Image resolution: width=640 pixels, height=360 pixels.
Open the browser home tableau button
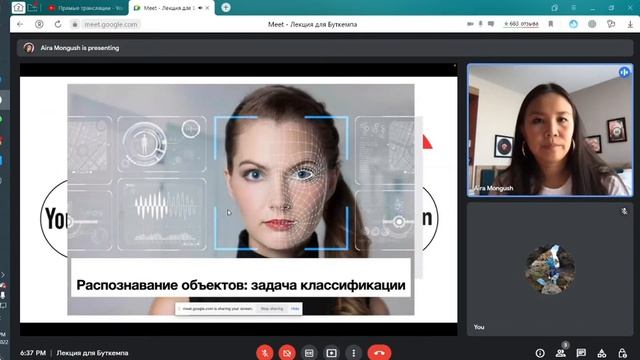click(18, 7)
